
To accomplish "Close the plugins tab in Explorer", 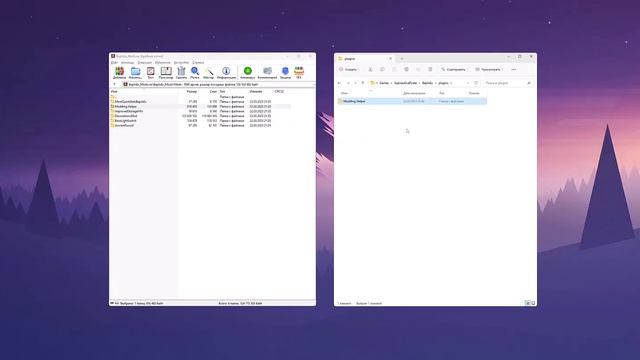I will [390, 59].
